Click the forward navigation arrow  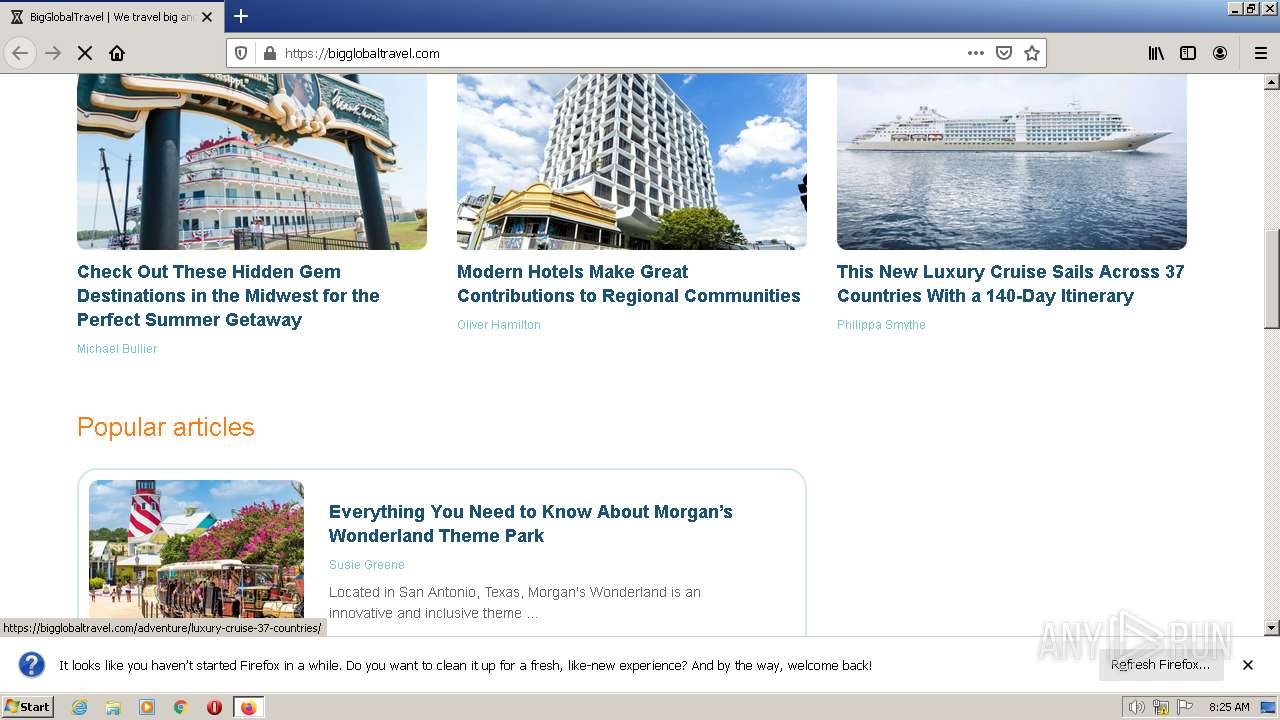53,53
